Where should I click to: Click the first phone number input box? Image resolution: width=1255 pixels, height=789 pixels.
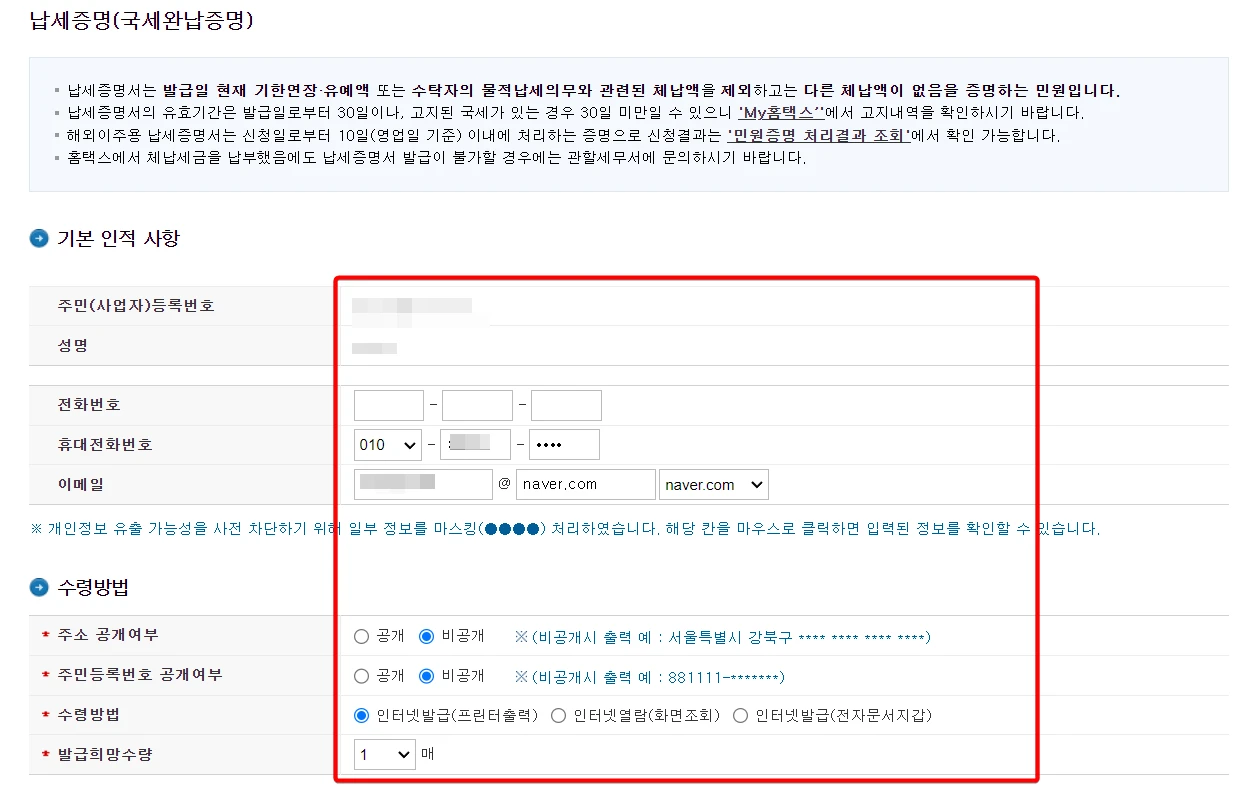pyautogui.click(x=388, y=404)
